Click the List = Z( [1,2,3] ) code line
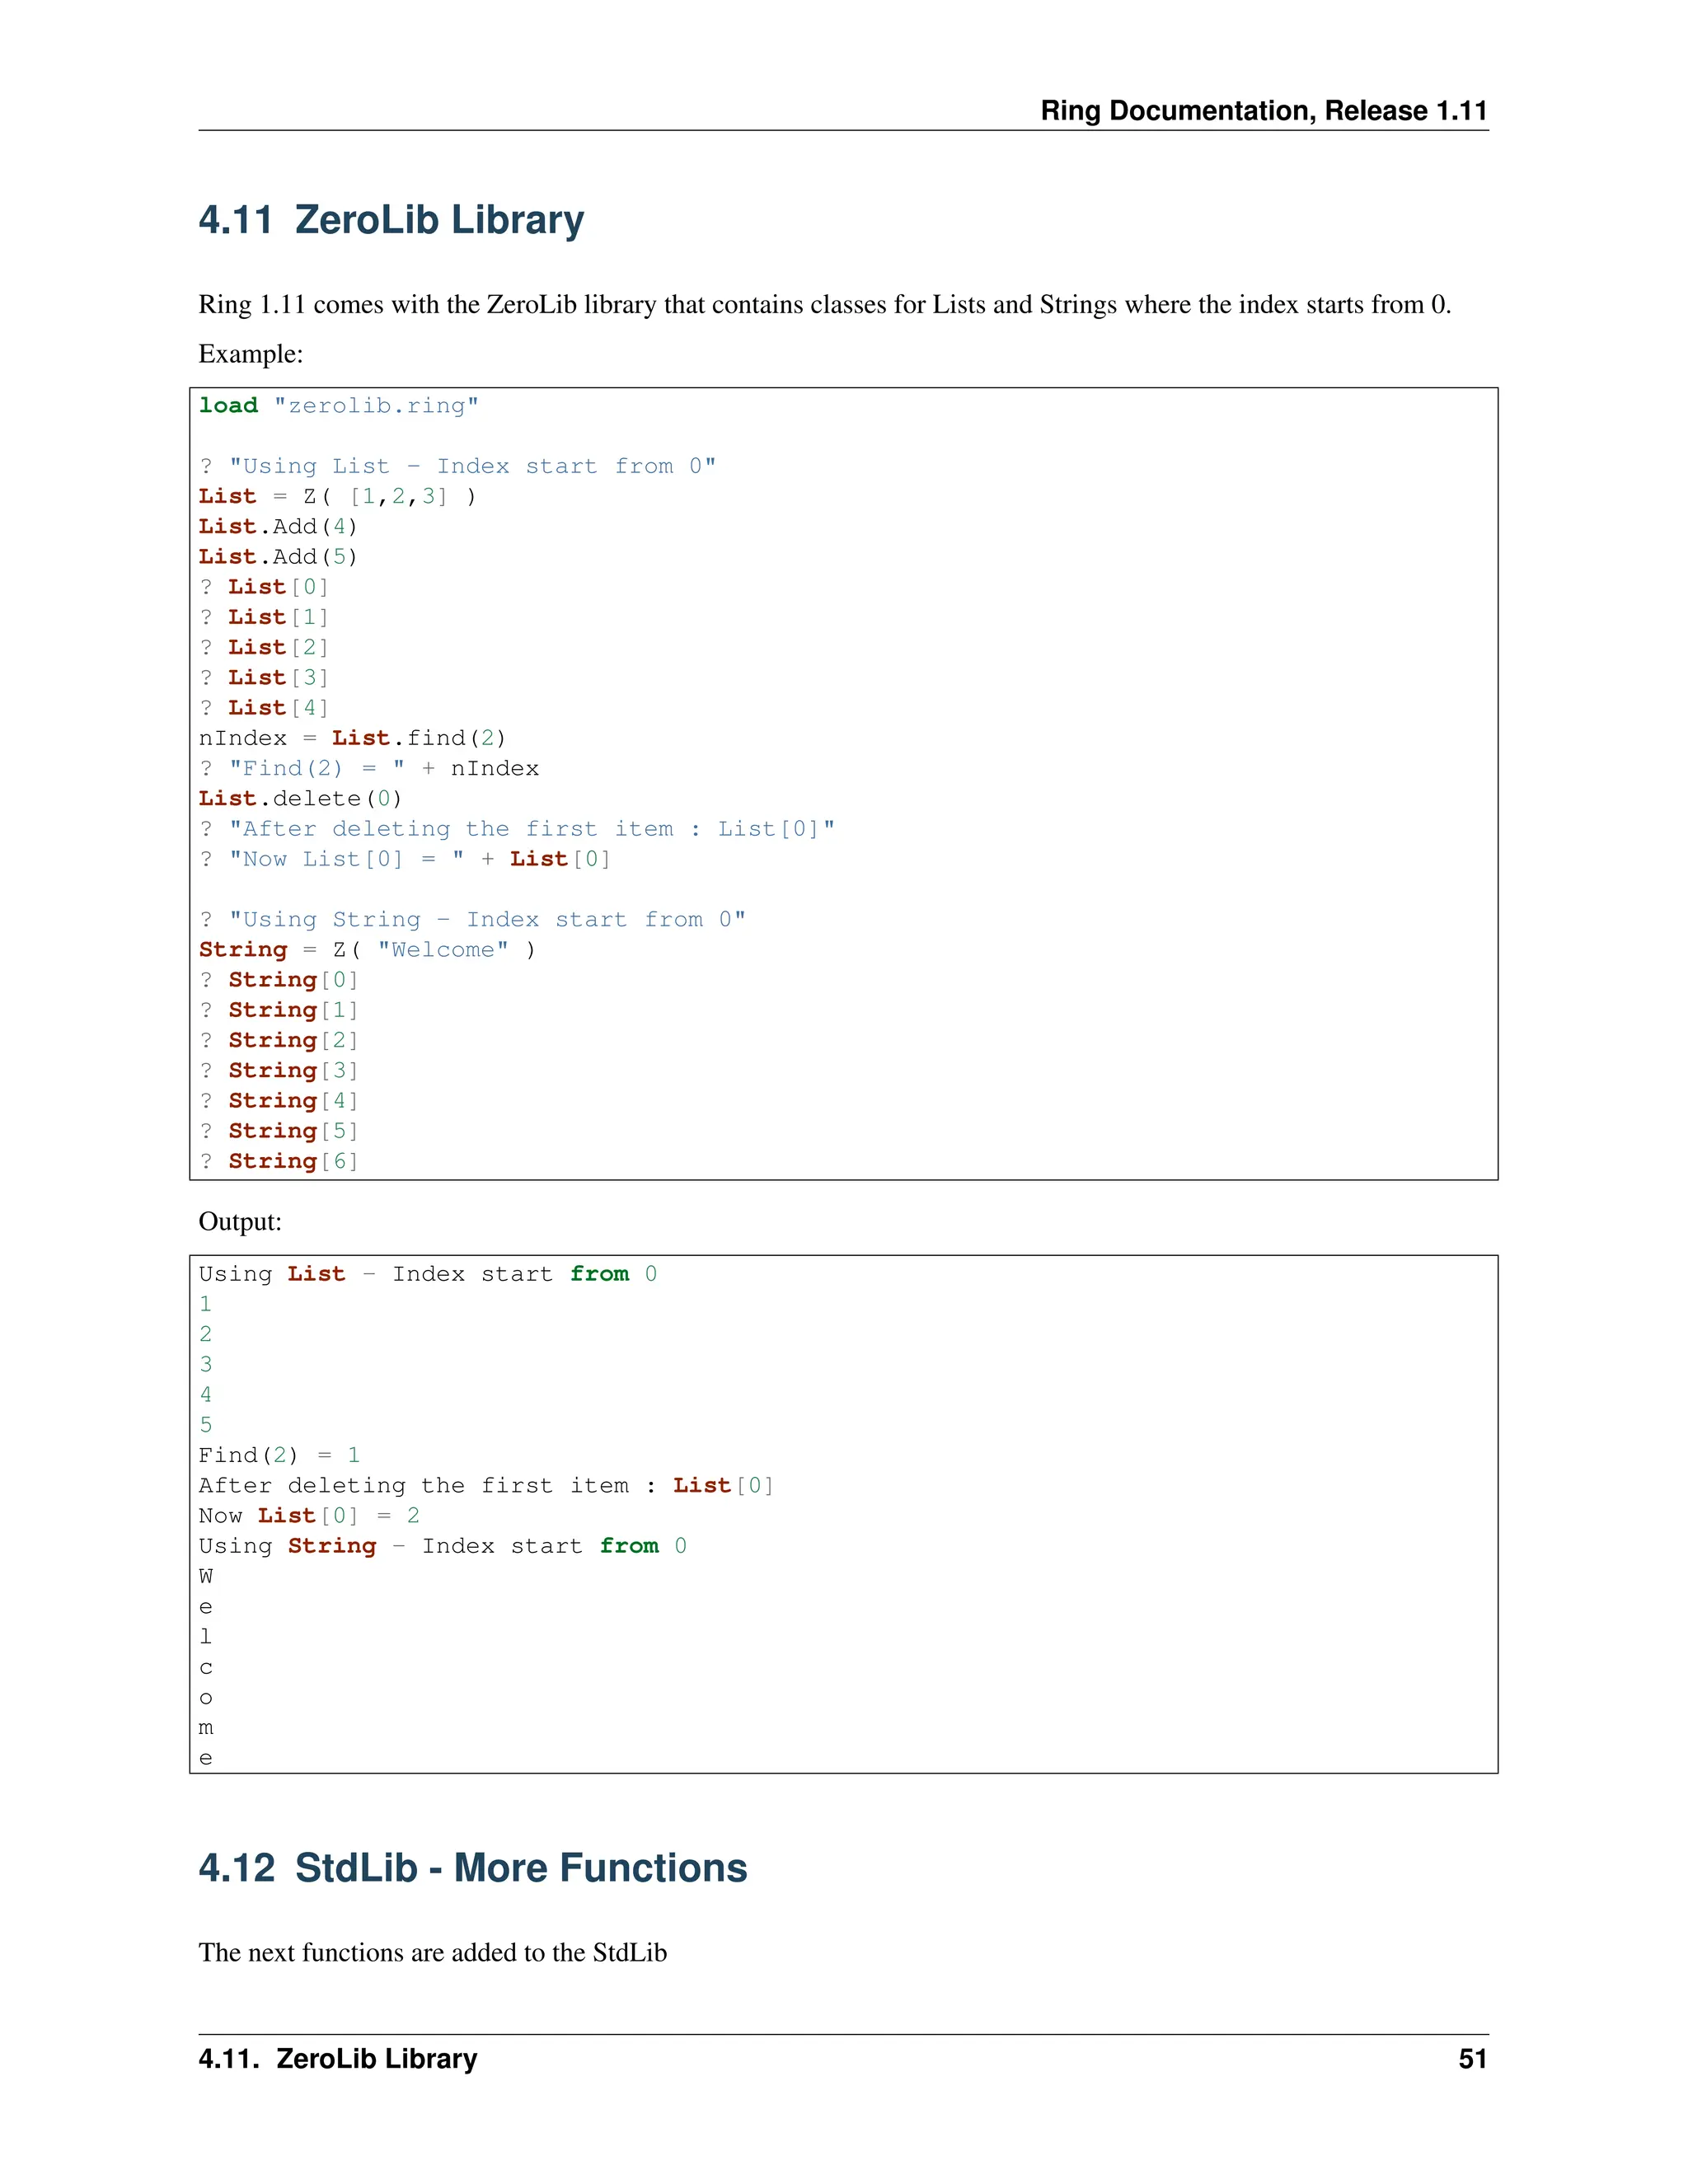Viewport: 1688px width, 2184px height. [x=337, y=496]
